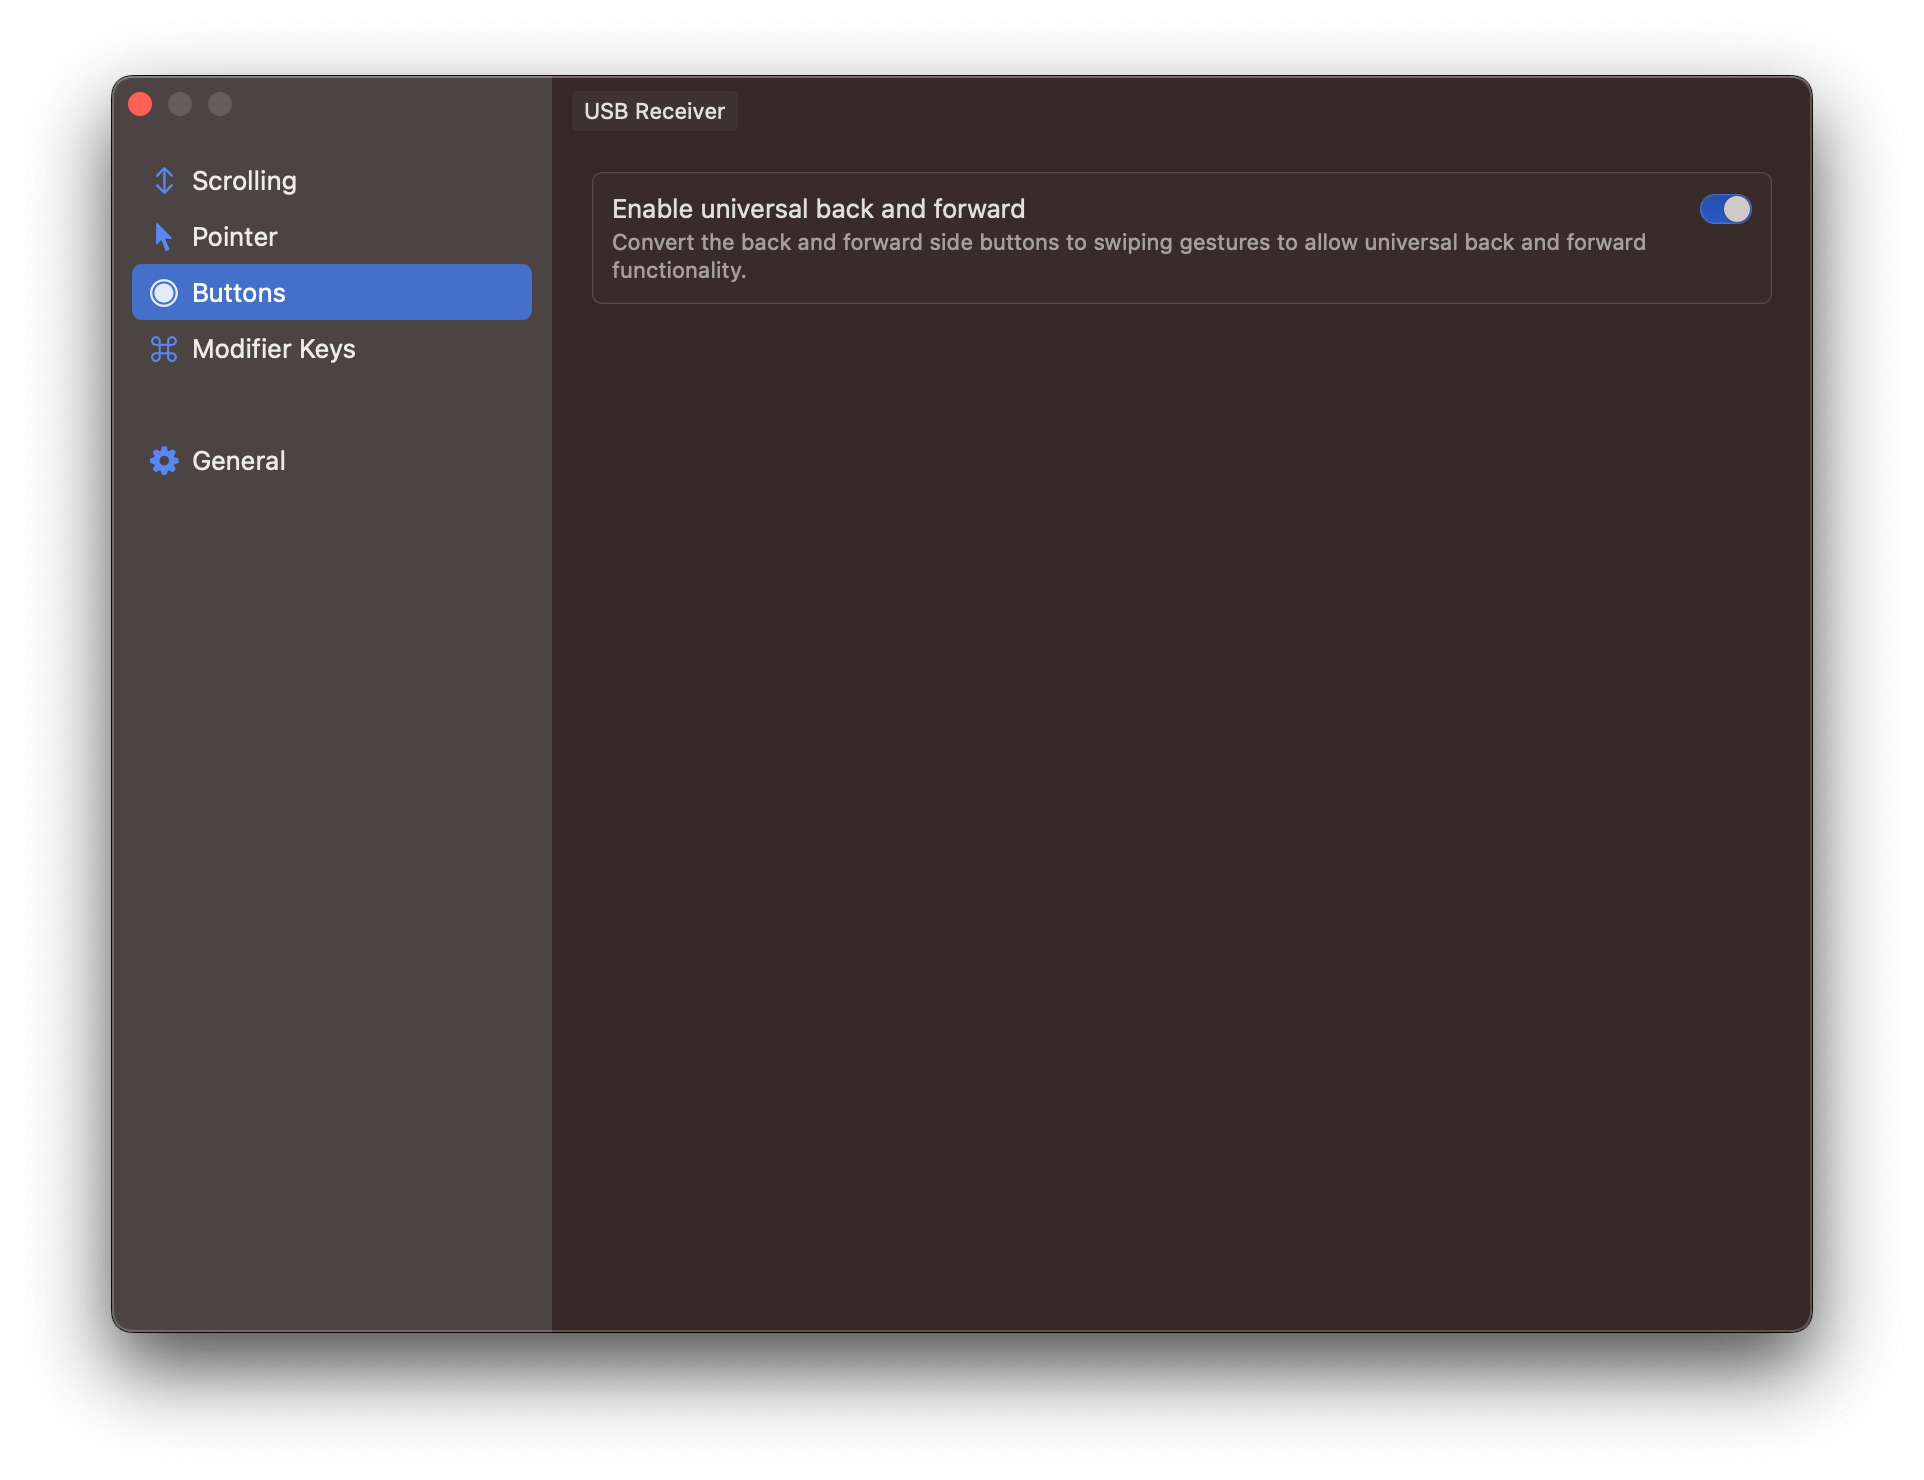
Task: Toggle the switch next to Enable universal back and forward
Action: (x=1726, y=209)
